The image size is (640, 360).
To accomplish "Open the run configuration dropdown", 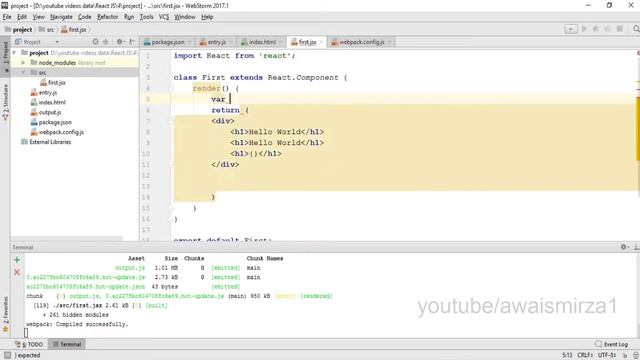I will pos(571,29).
